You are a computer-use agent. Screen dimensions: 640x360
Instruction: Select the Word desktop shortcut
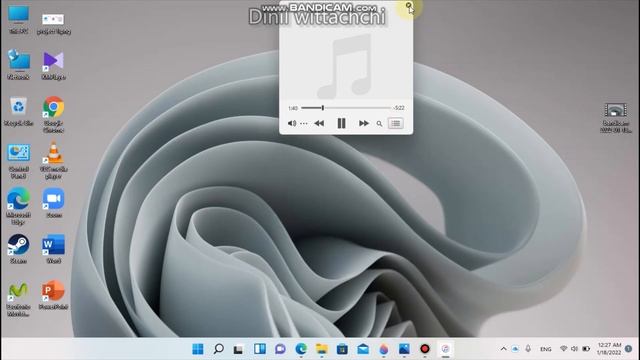pos(53,249)
